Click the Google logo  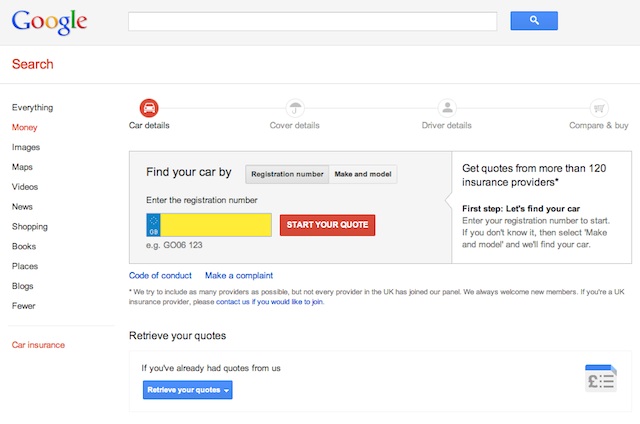point(49,22)
